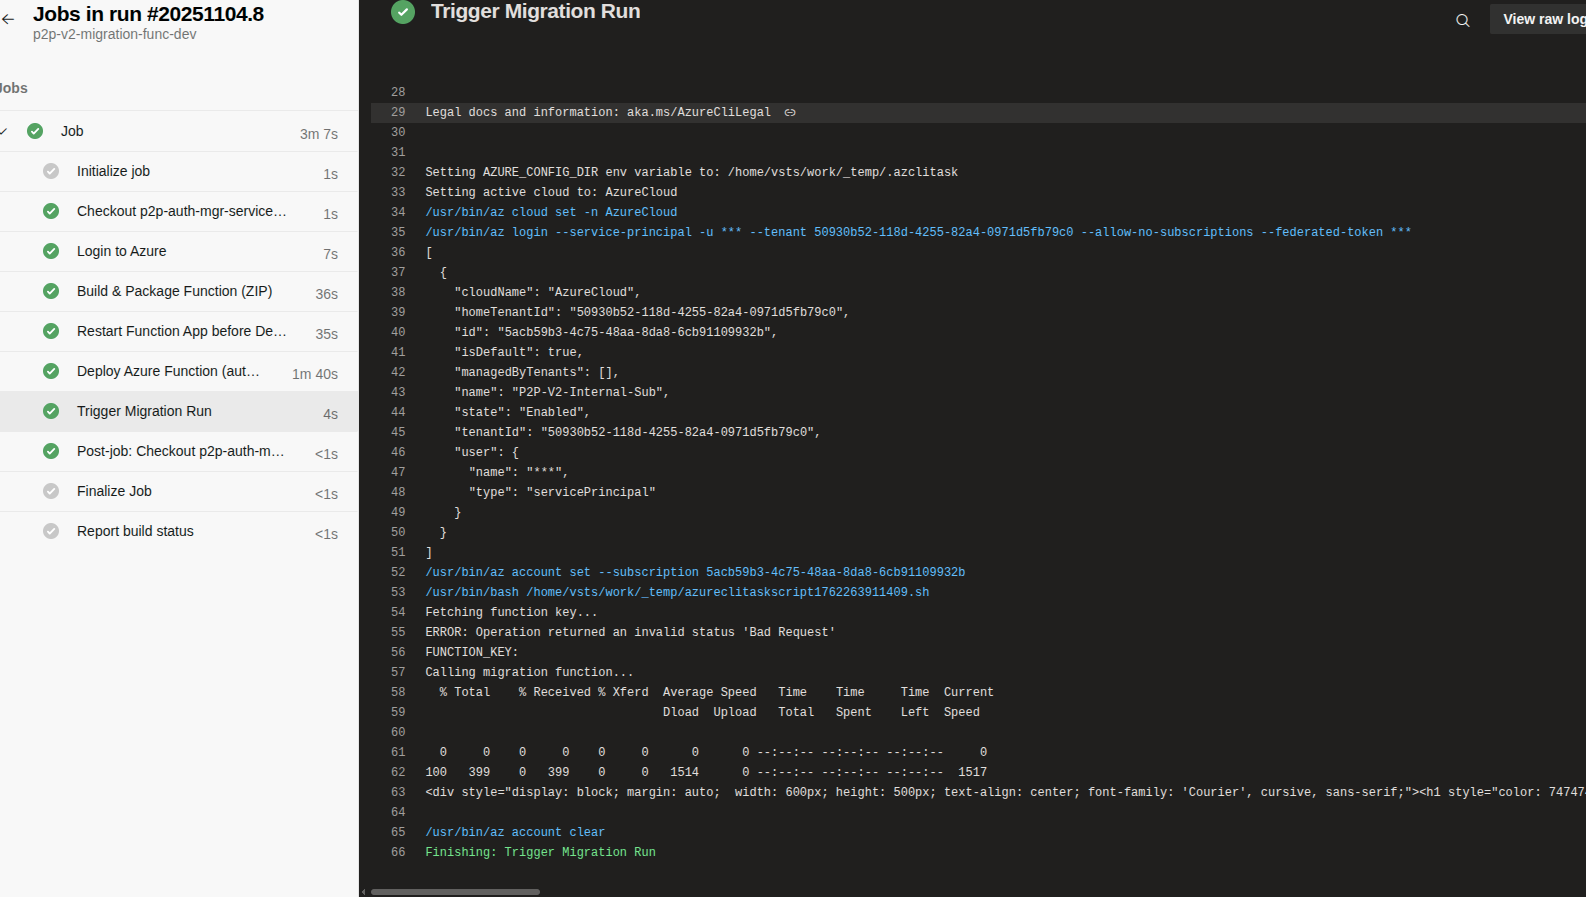Click the 'Jobs in run #20251104.8' title

coord(148,14)
